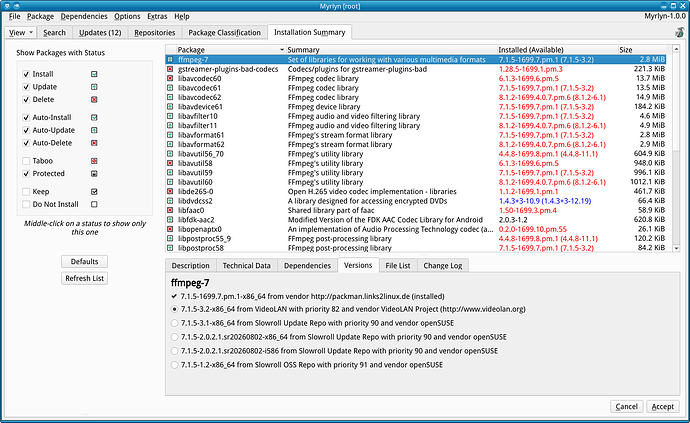
Task: Click the Defaults button
Action: tap(84, 261)
